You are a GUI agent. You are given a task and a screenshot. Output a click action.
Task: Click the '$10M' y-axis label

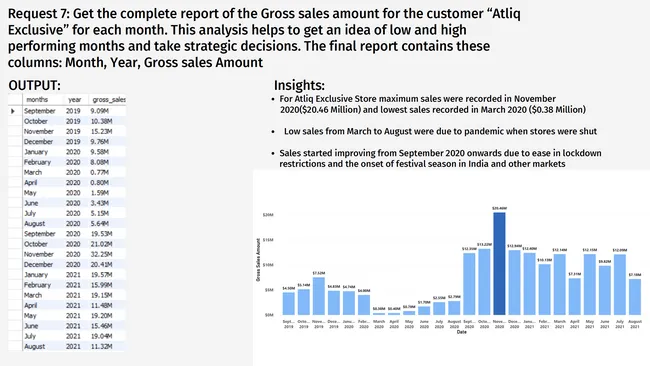point(268,265)
